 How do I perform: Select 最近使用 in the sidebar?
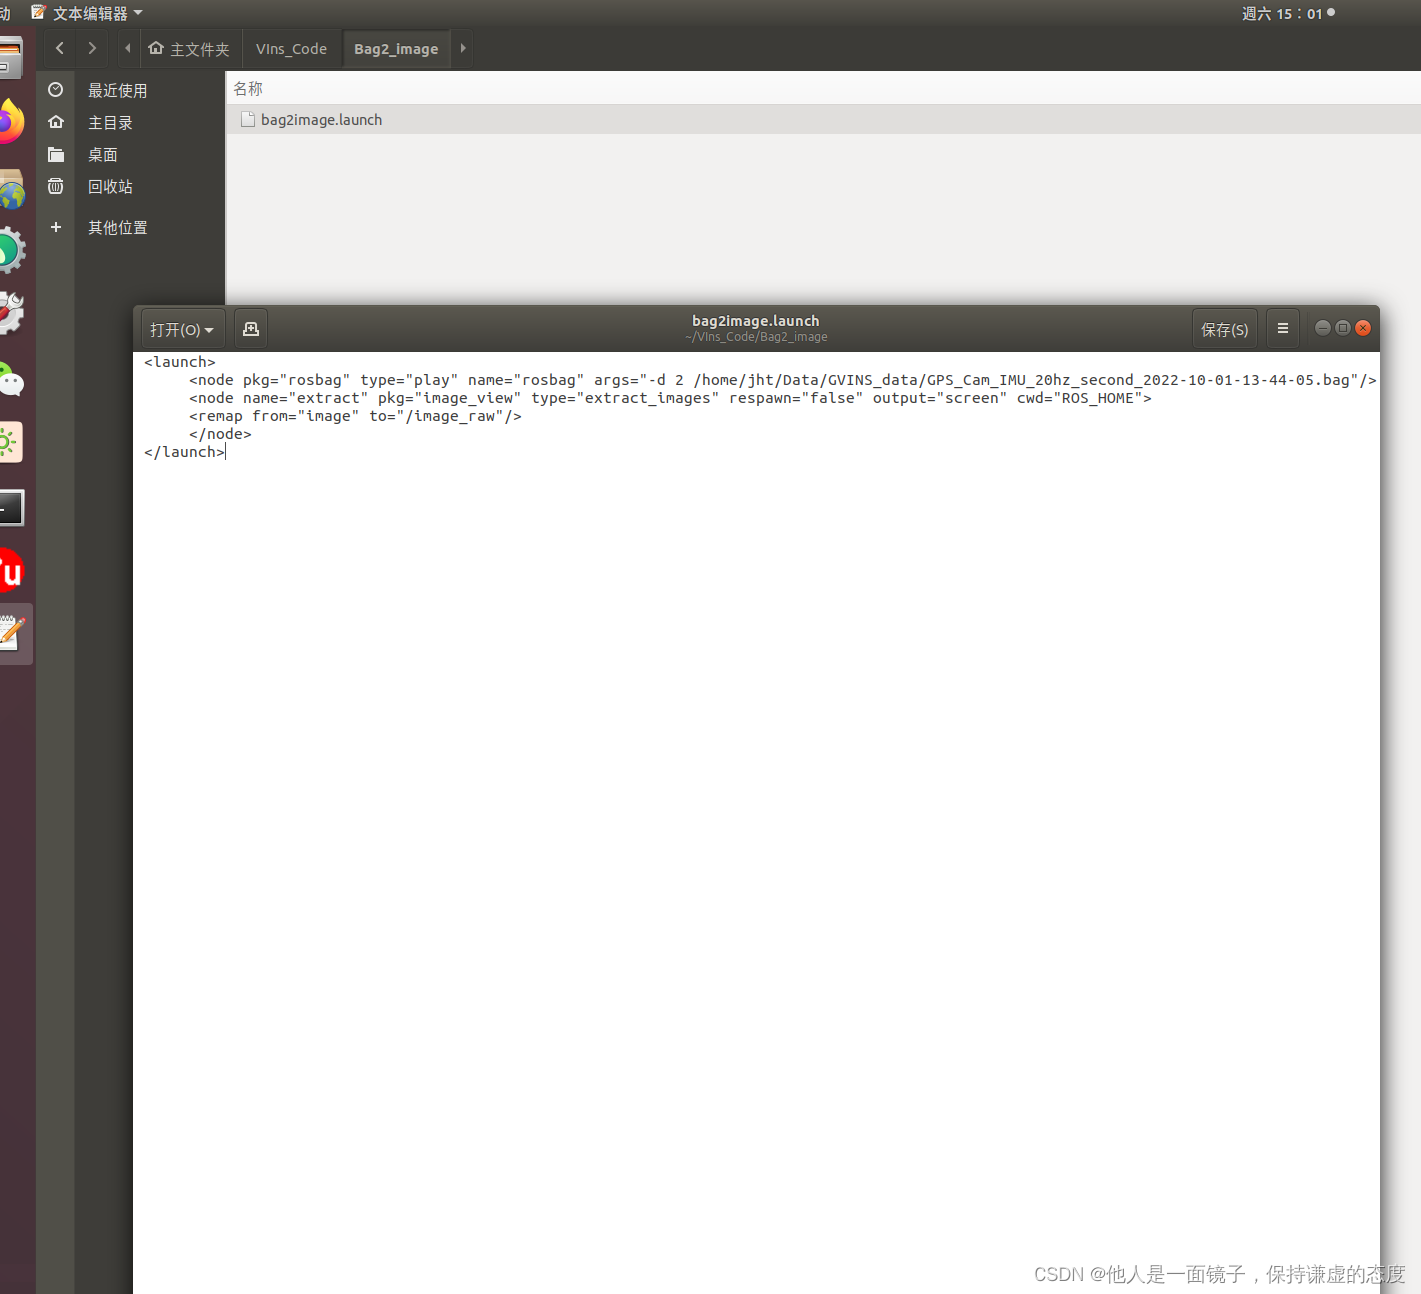(117, 89)
